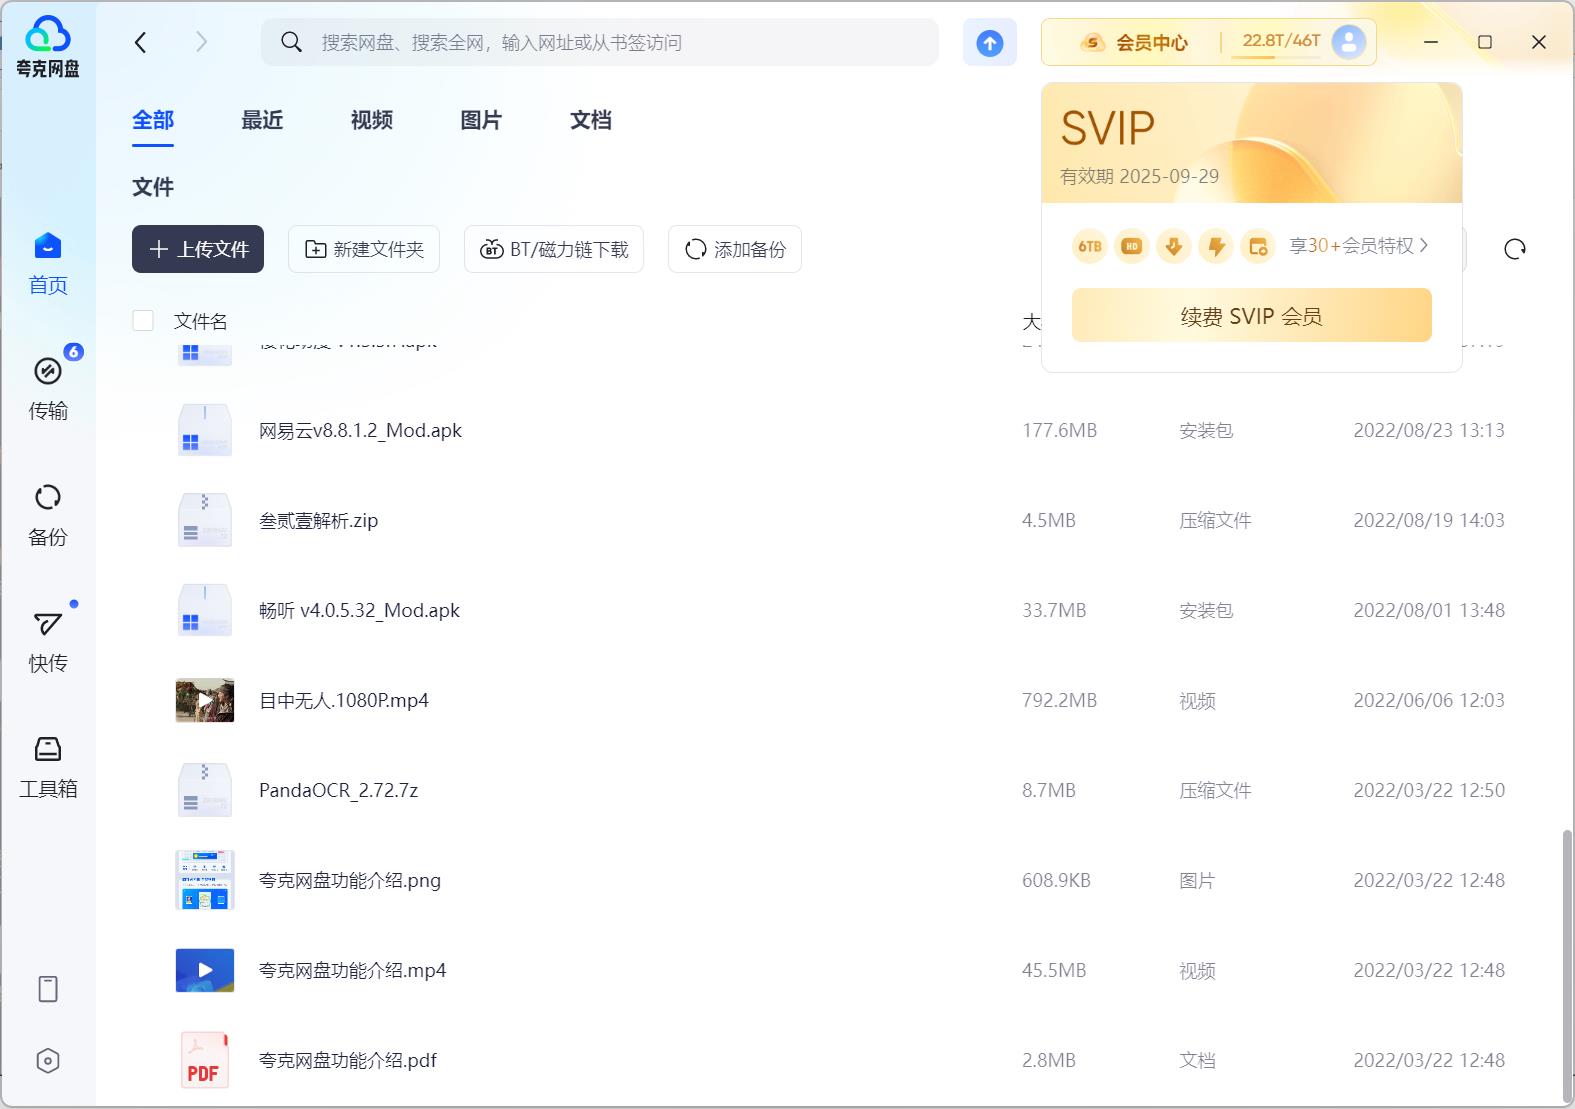The image size is (1575, 1109).
Task: Click the 上传文件 button
Action: point(198,249)
